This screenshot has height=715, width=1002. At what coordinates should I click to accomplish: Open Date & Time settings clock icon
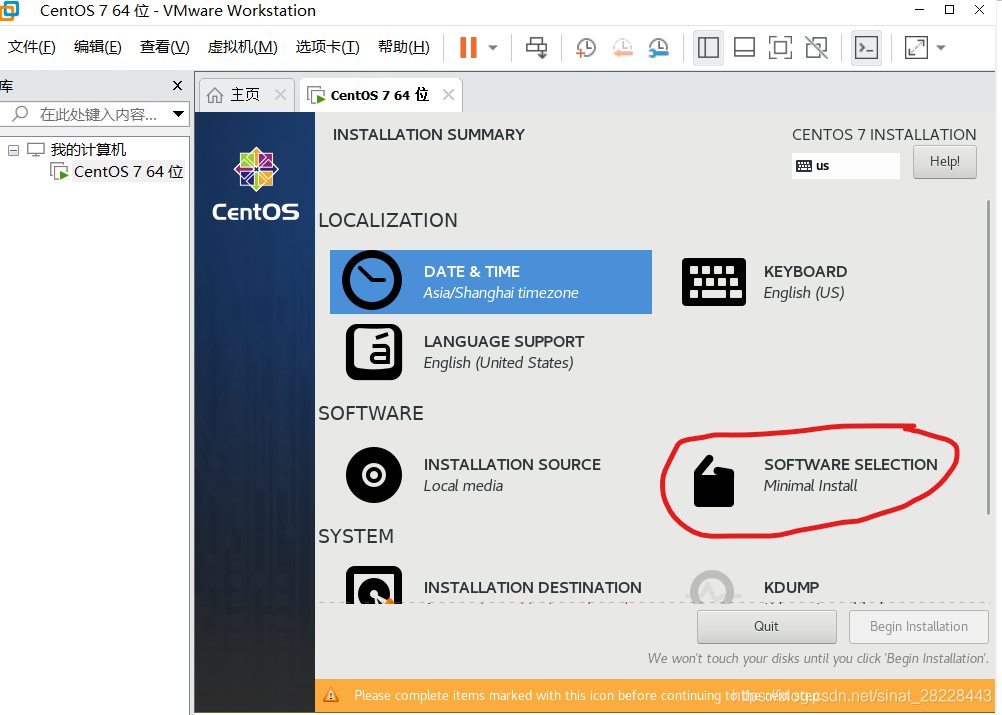tap(372, 281)
